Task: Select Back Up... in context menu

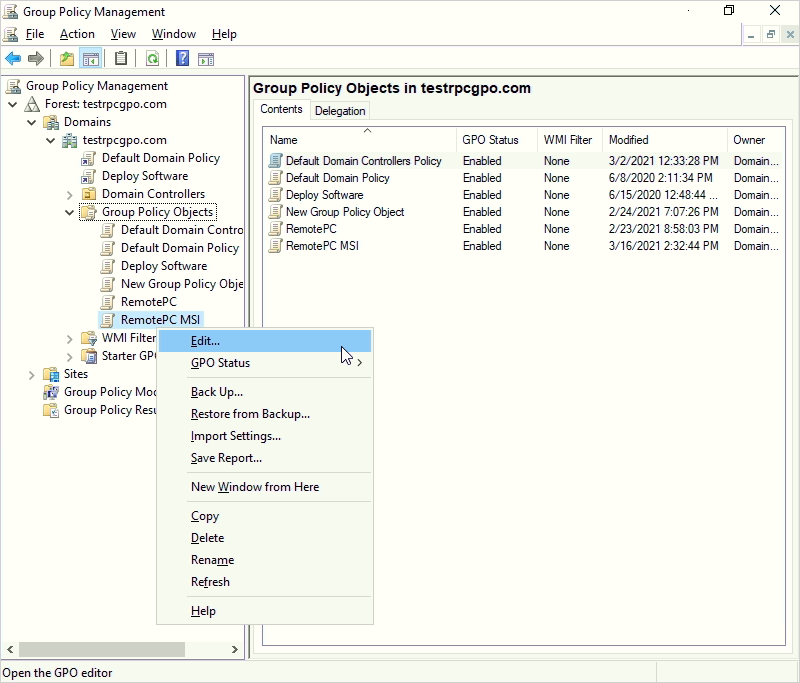Action: [x=217, y=392]
